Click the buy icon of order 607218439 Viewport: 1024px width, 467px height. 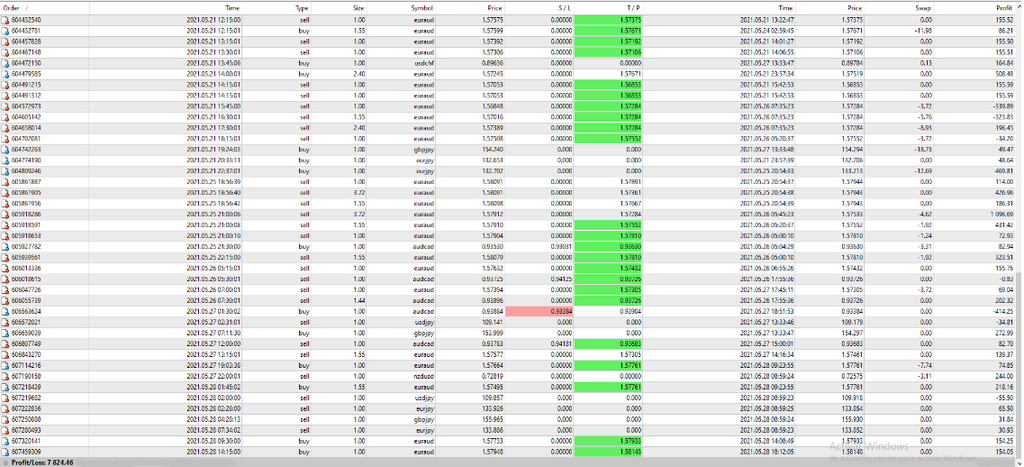pos(5,387)
